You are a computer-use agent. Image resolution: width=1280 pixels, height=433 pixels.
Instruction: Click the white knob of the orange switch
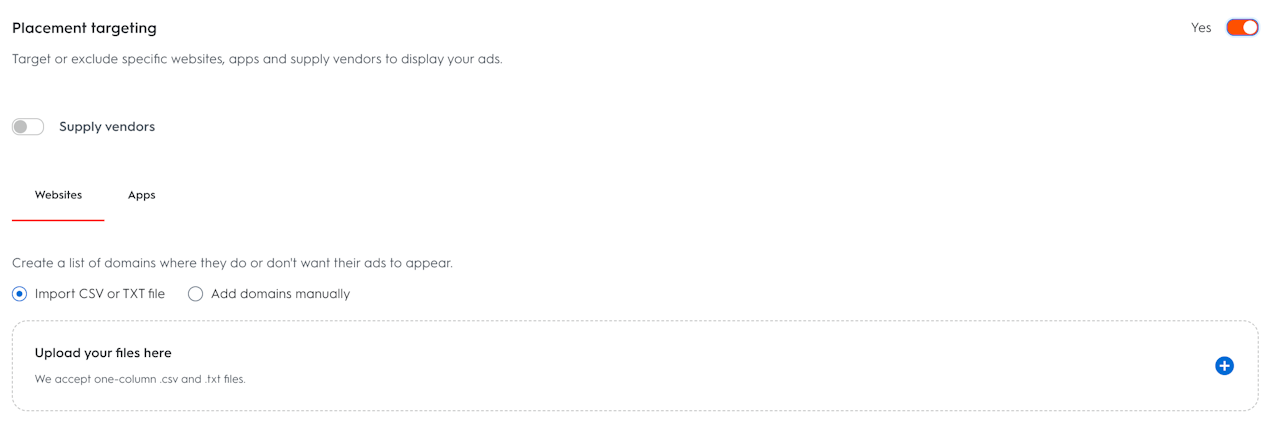(x=1250, y=28)
